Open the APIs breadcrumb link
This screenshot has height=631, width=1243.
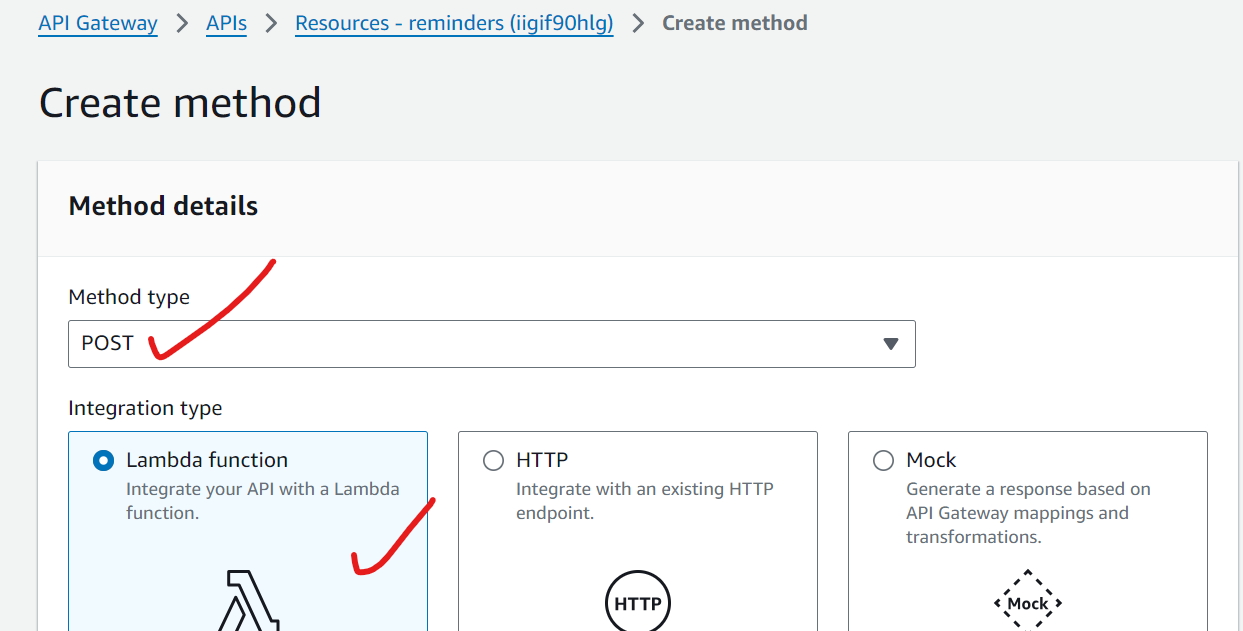(226, 23)
